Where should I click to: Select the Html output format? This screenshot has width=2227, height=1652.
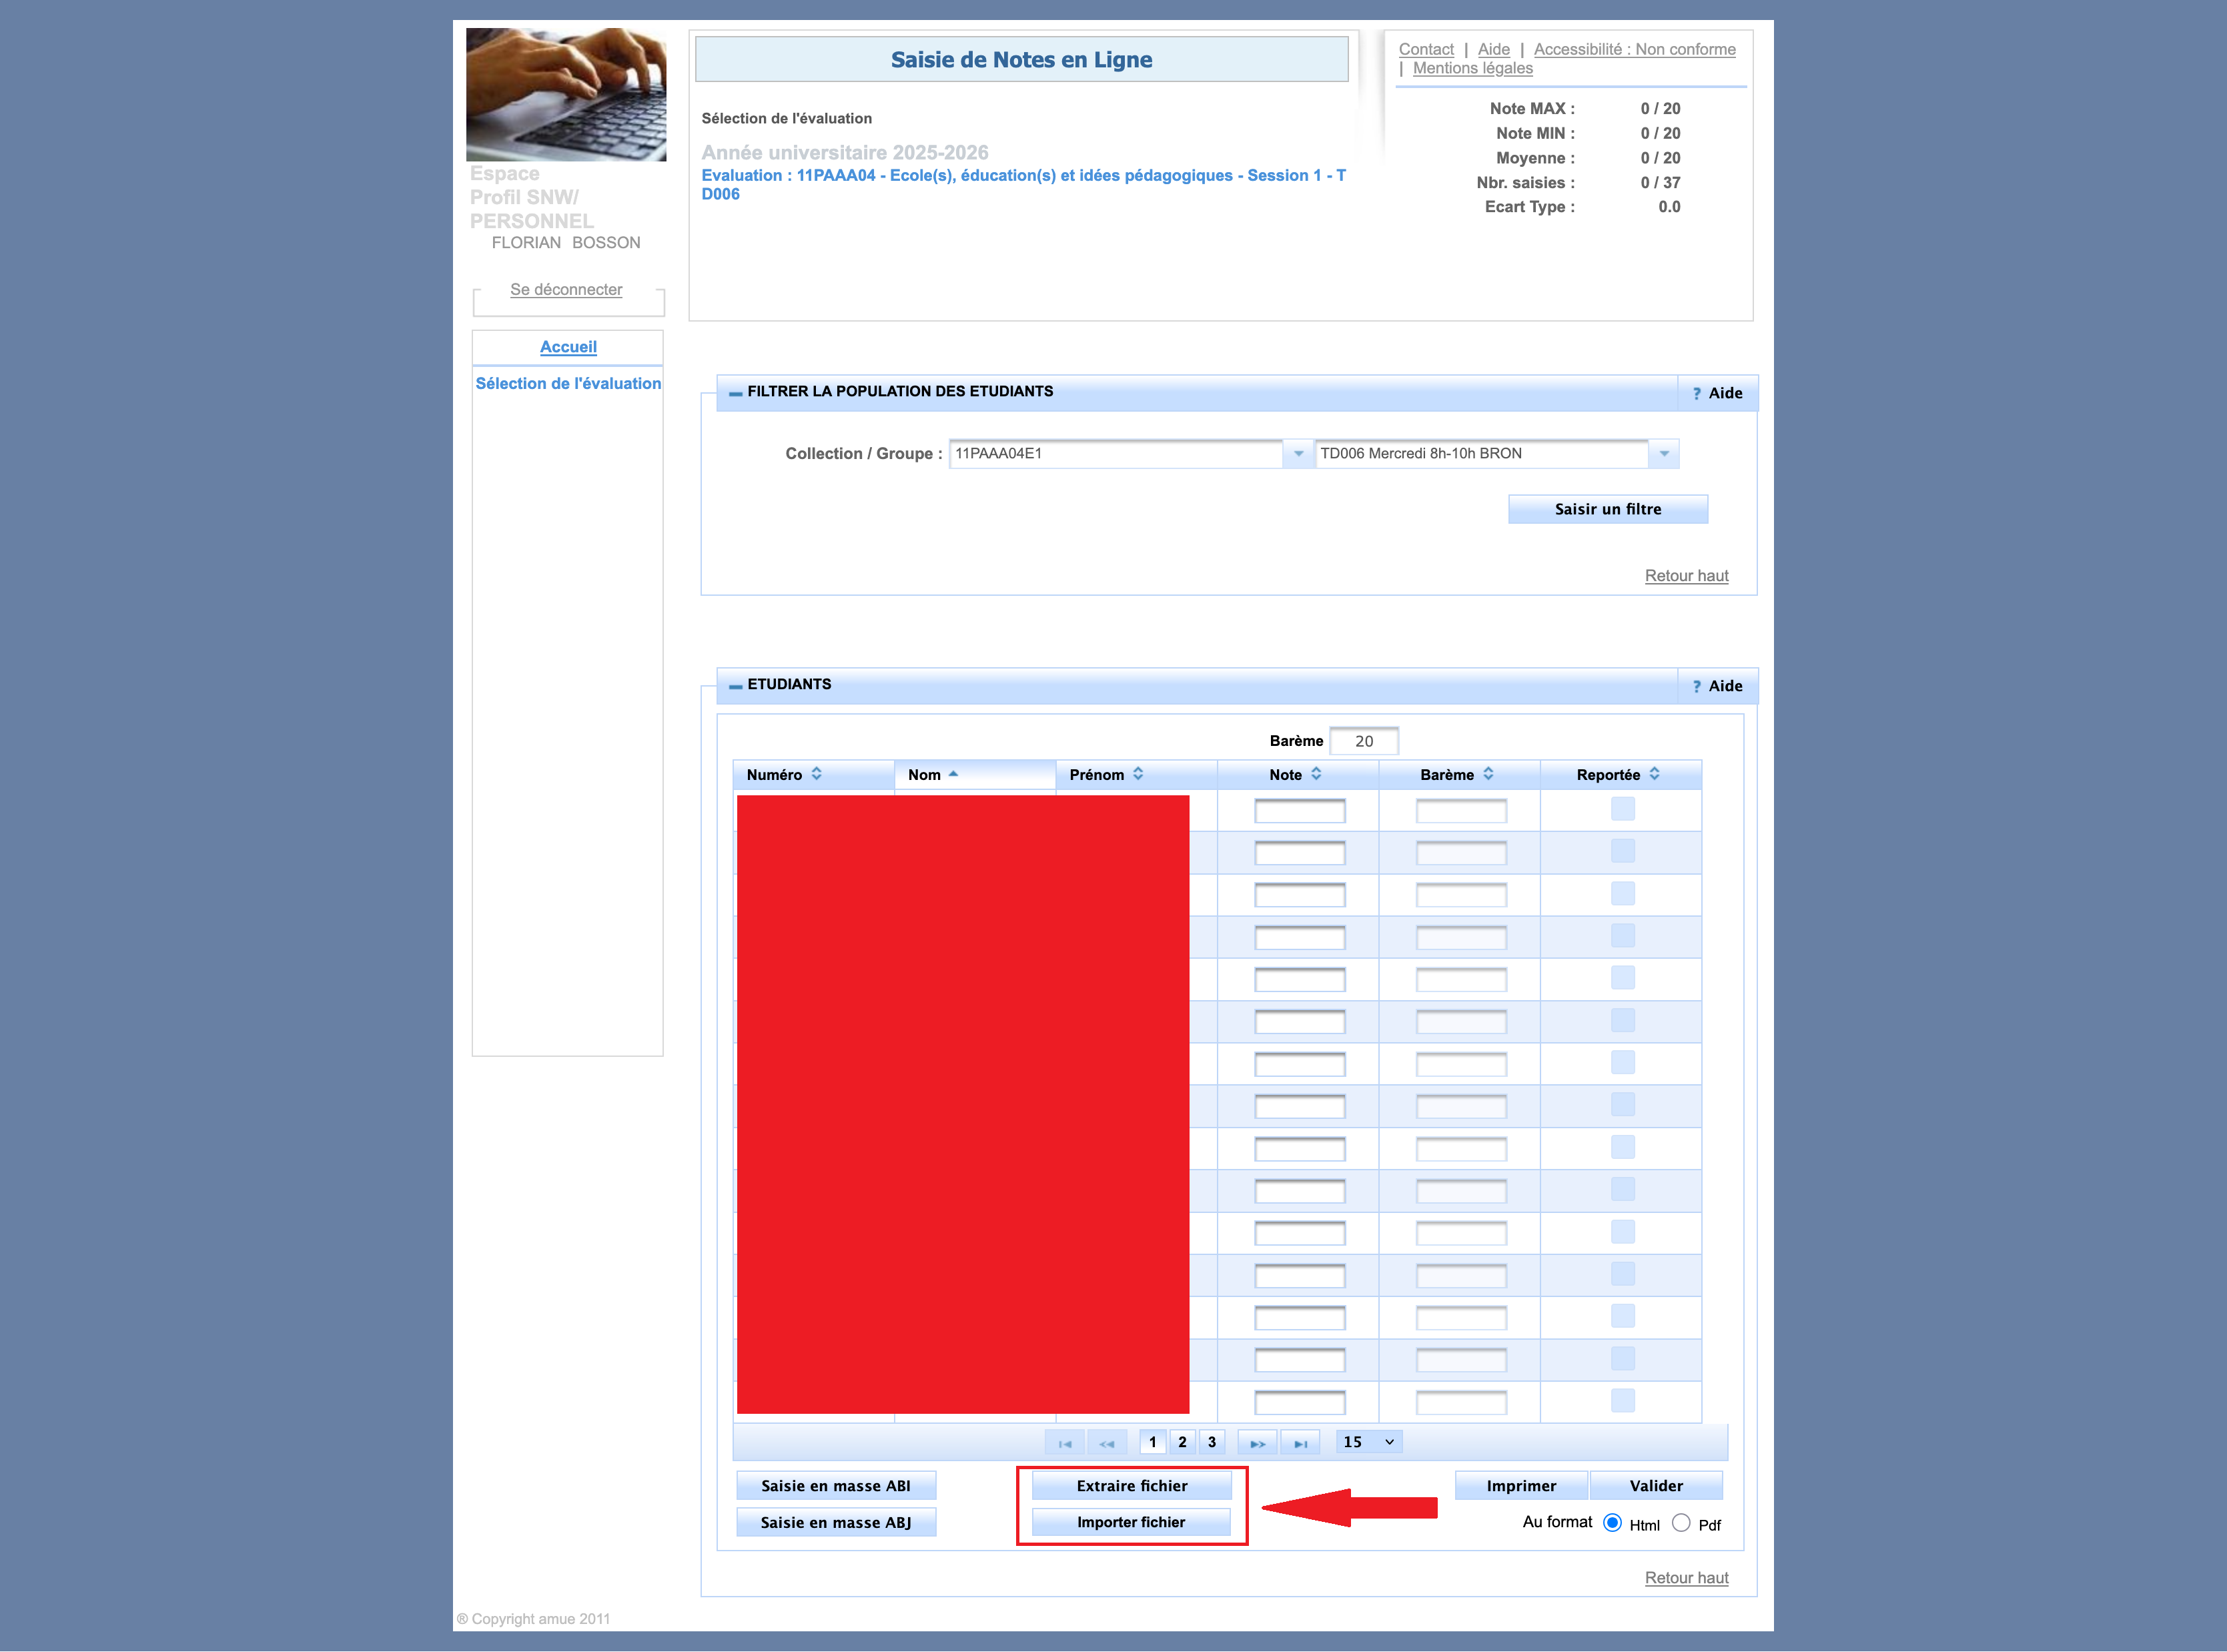pyautogui.click(x=1611, y=1523)
